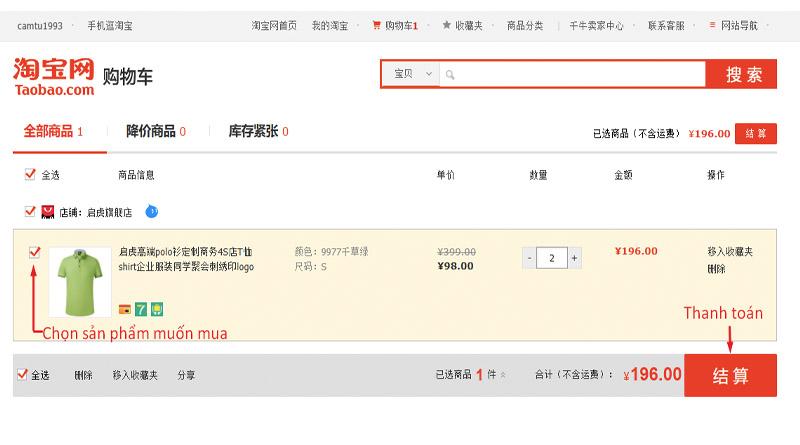Screen dimensions: 800x445
Task: Toggle the store-level checkbox for the shop
Action: 29,211
